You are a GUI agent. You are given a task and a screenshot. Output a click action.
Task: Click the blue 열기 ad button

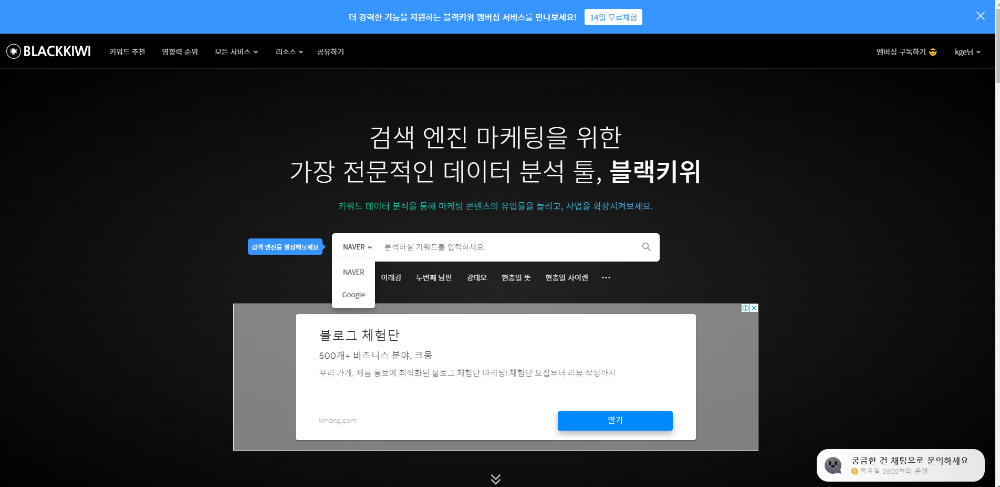click(x=615, y=421)
